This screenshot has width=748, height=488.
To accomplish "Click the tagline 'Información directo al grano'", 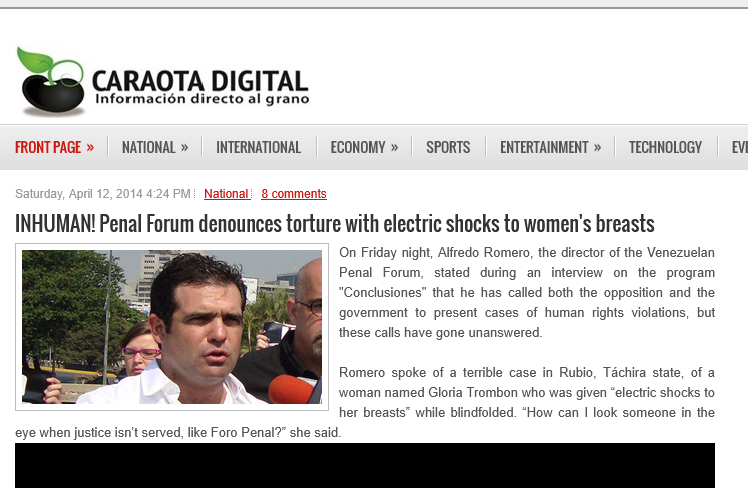I will [x=201, y=99].
